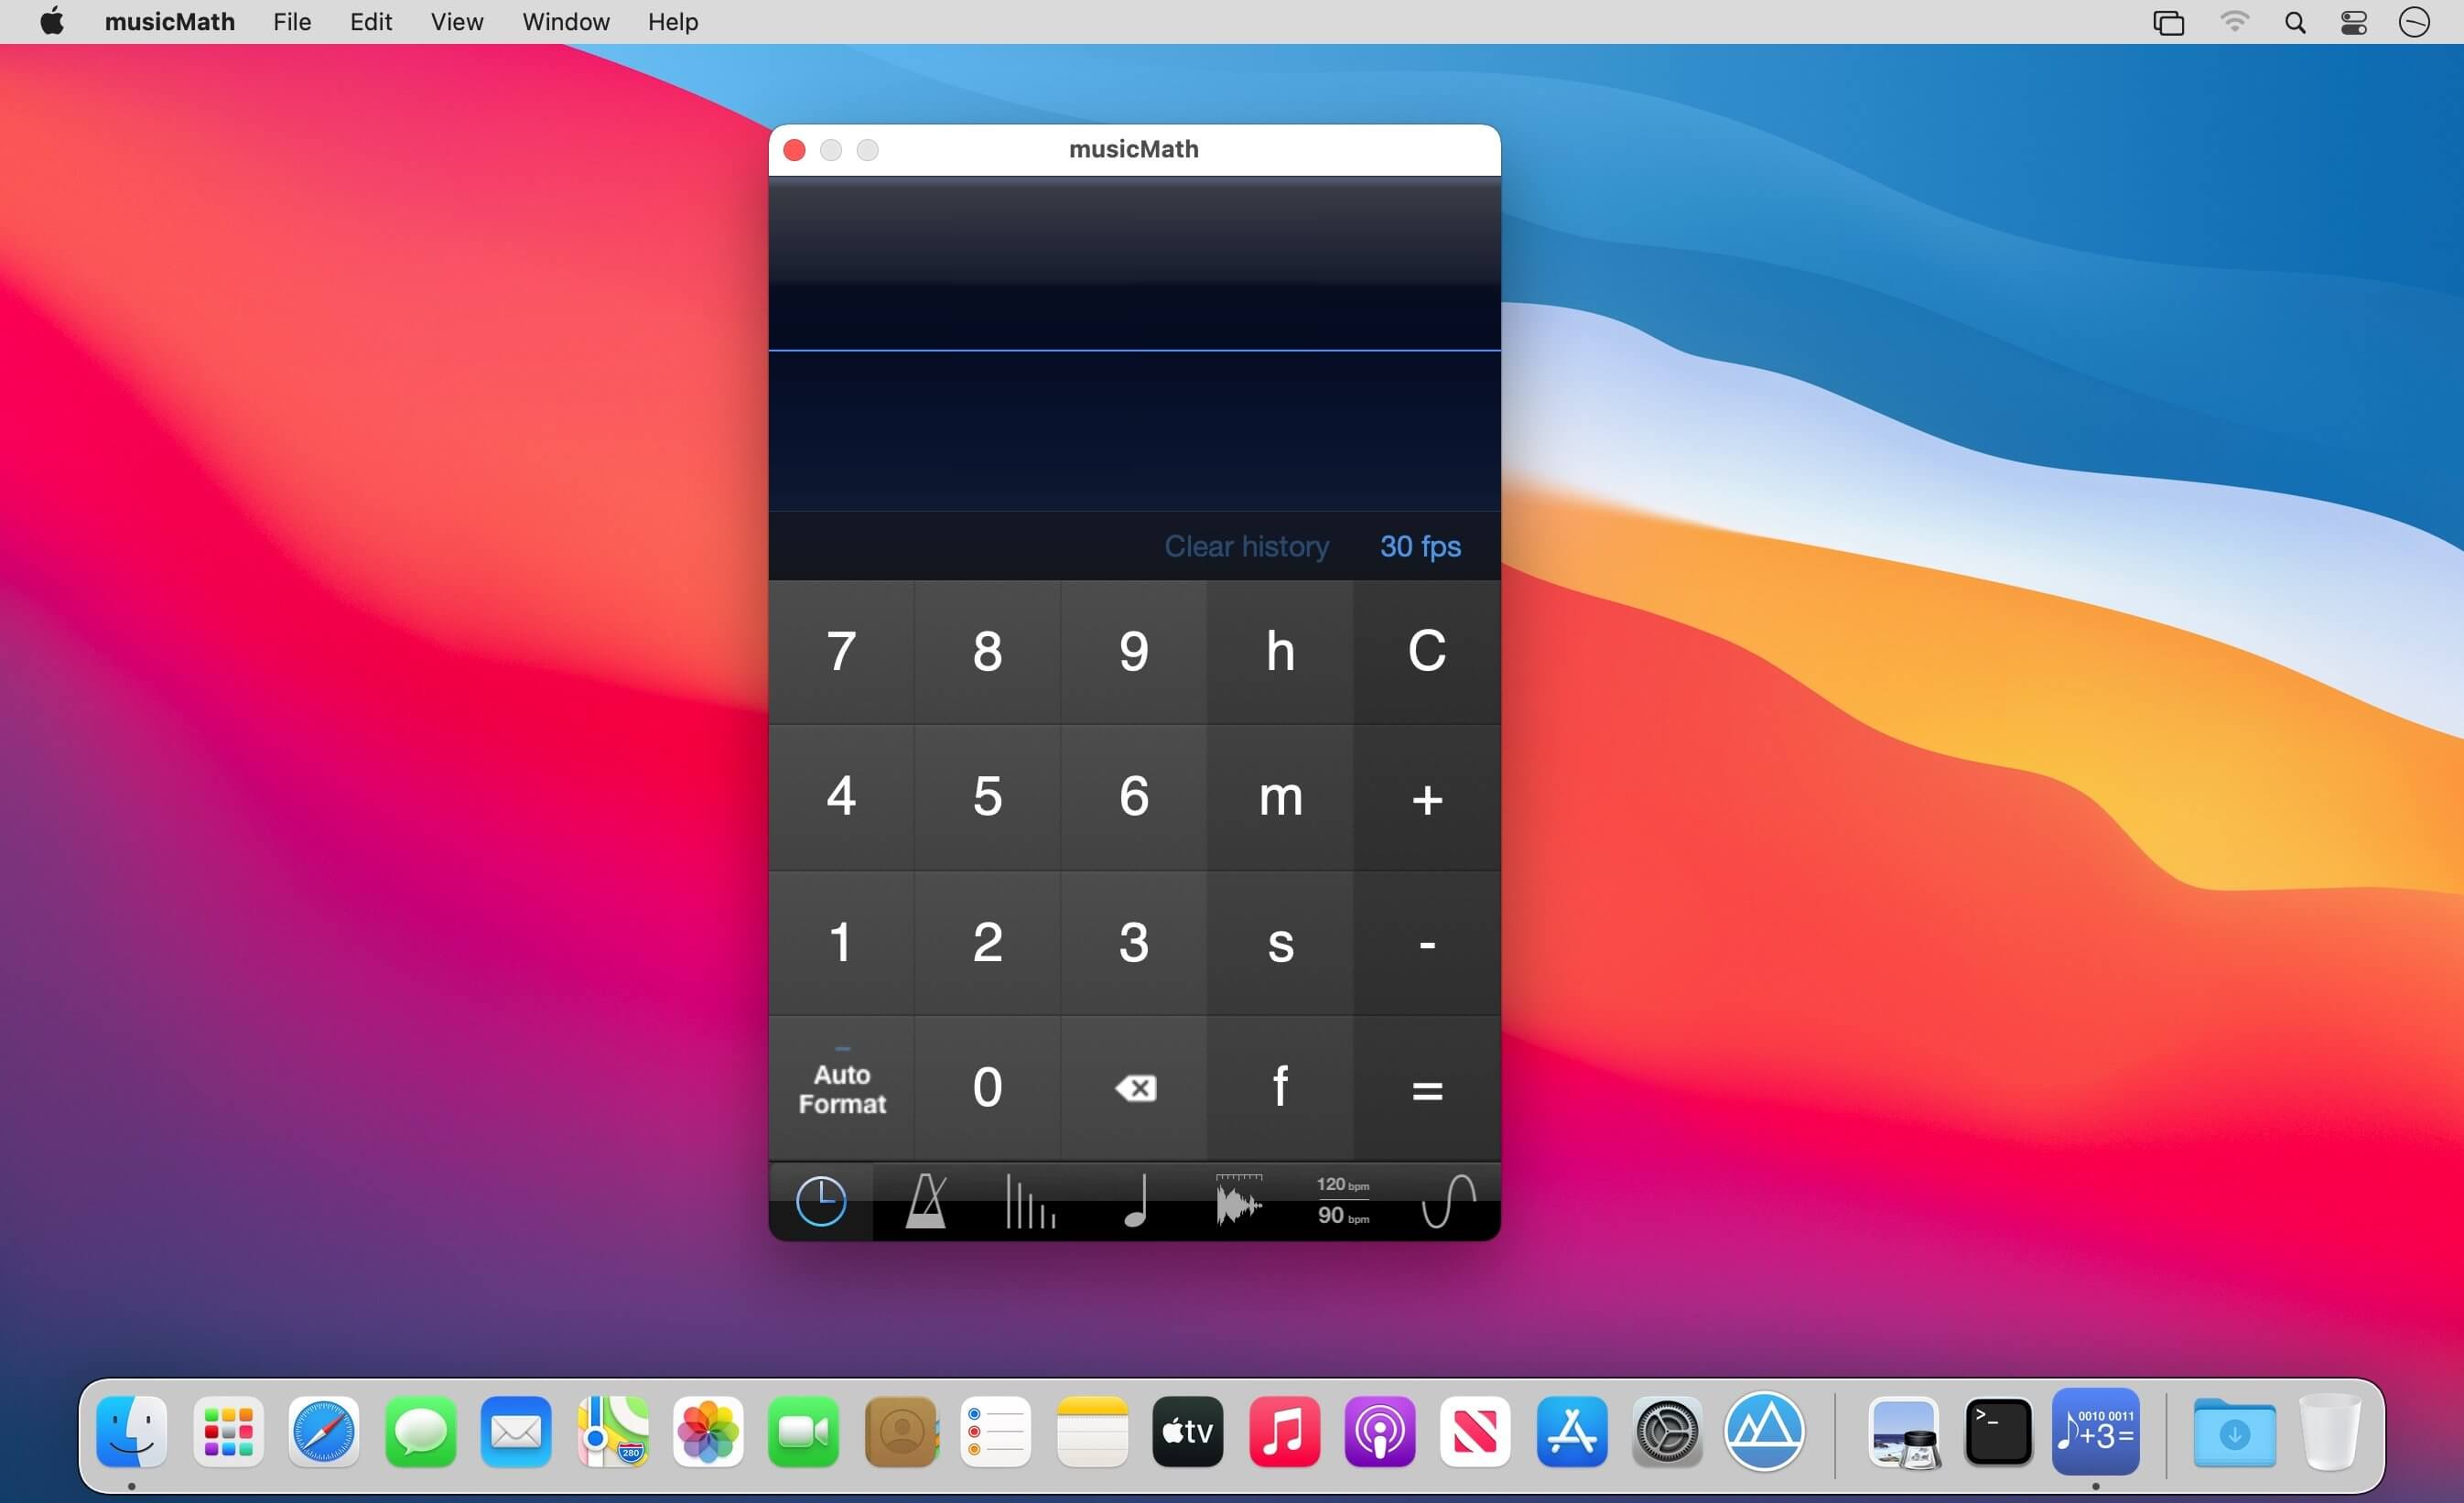Click the Clear history link

[1246, 547]
